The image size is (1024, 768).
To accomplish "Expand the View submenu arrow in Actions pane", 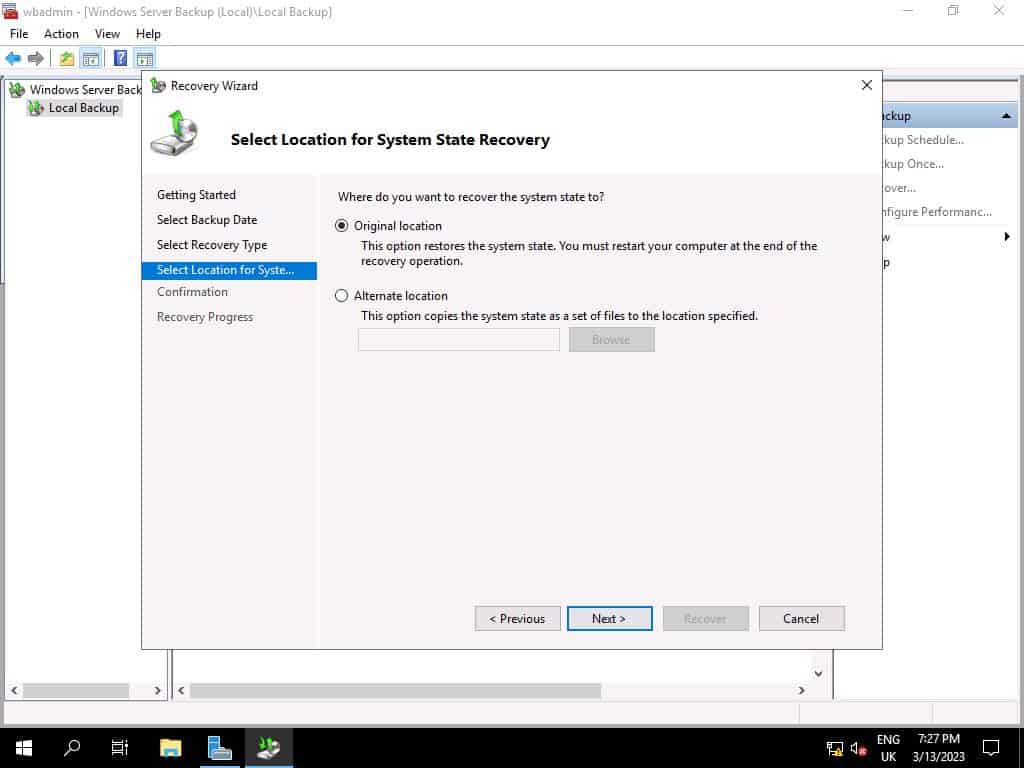I will pos(1006,236).
